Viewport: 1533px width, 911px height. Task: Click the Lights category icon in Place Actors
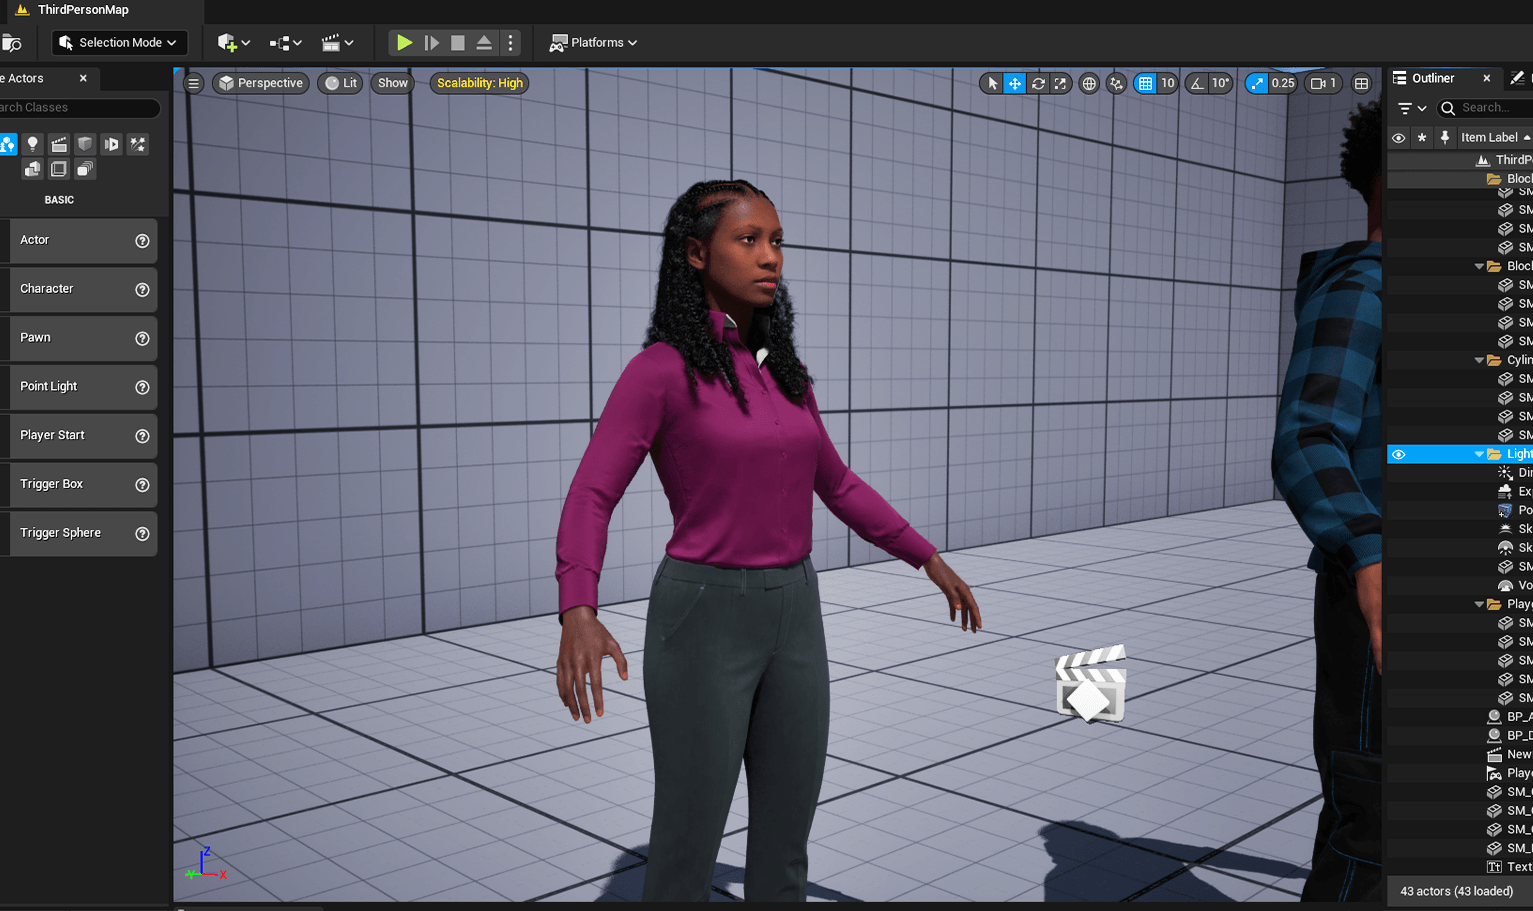pos(32,144)
